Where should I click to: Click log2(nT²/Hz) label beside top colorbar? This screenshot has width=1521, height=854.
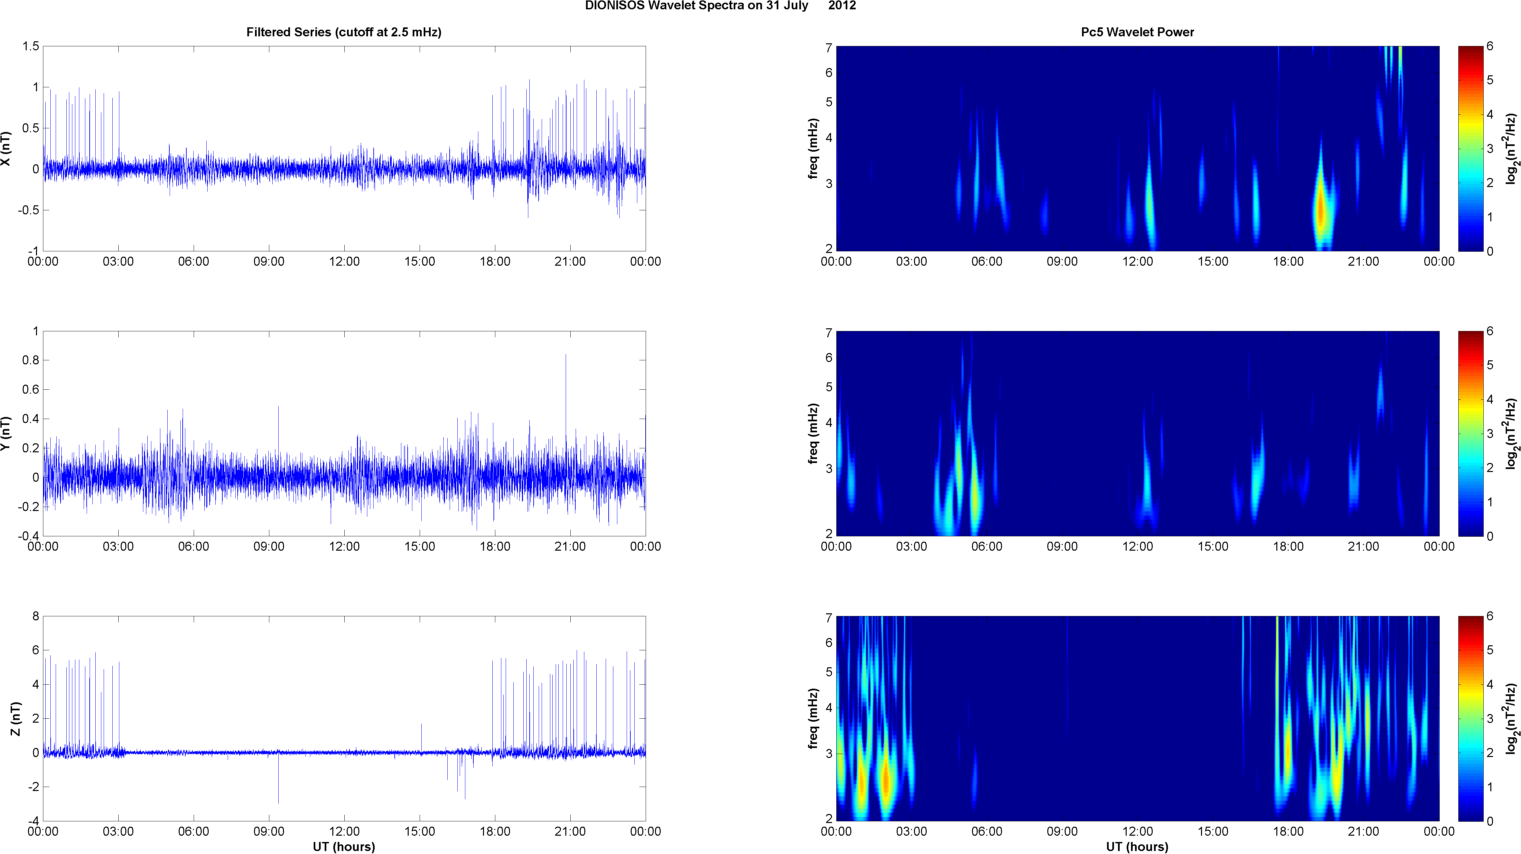tap(1512, 149)
